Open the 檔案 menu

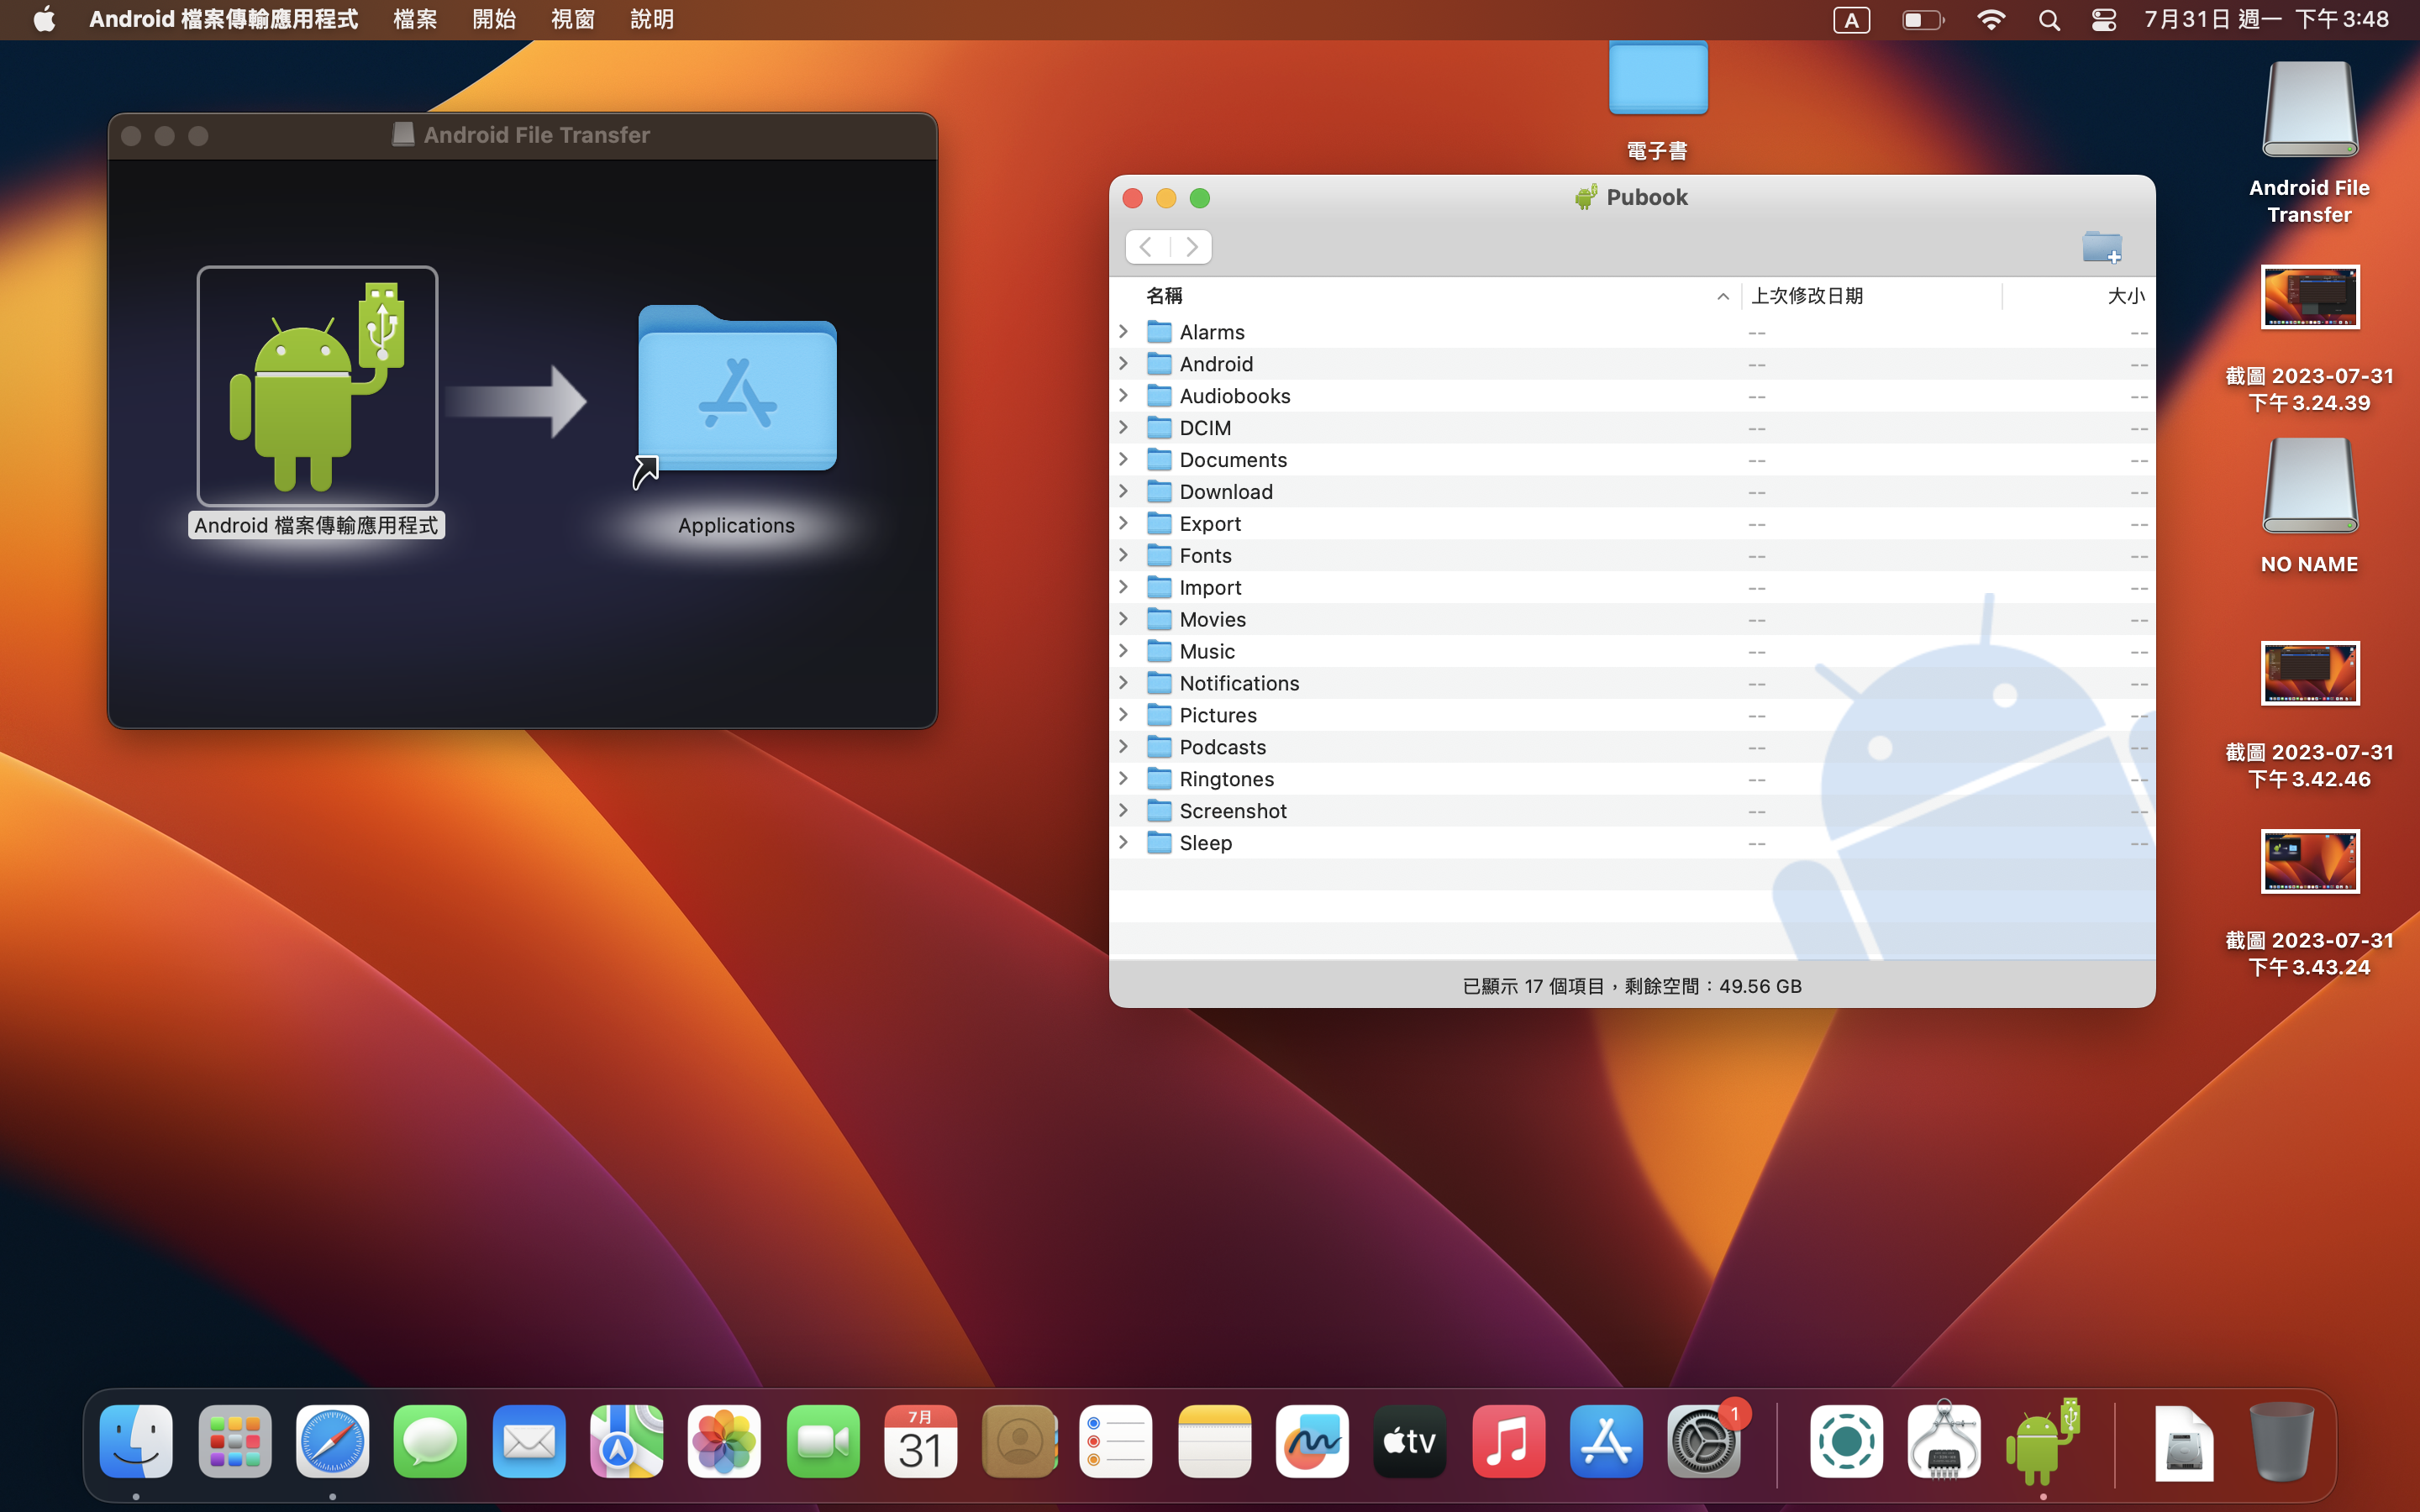415,20
